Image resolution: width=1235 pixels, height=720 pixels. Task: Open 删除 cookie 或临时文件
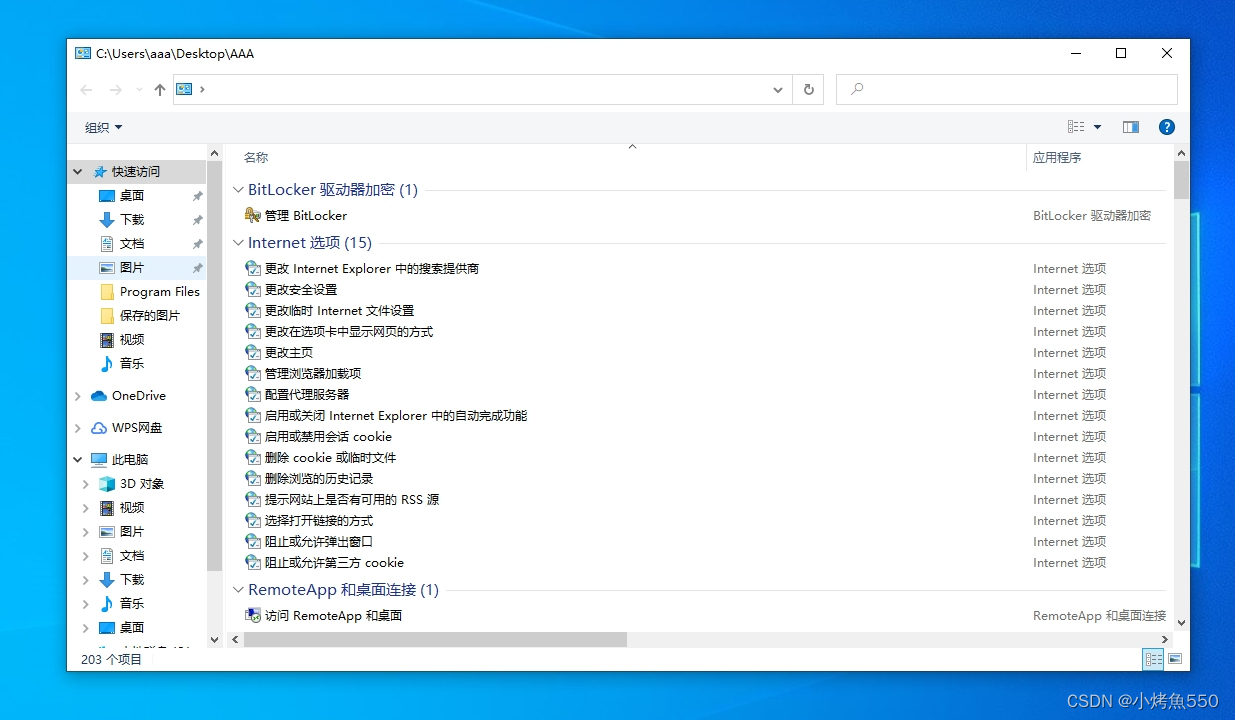[330, 457]
